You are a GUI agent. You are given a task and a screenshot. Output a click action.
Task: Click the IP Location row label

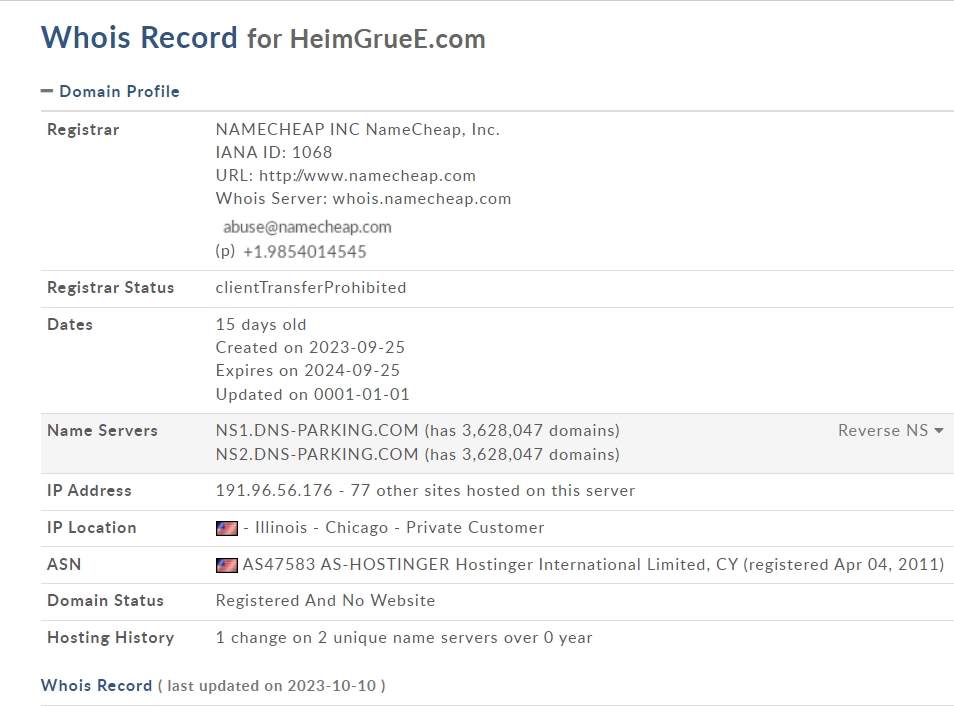[92, 528]
